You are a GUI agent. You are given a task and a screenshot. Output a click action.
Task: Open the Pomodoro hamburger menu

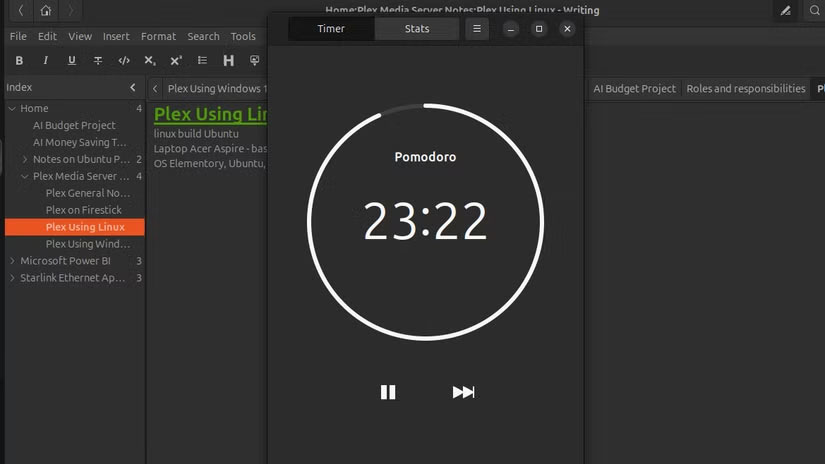[x=477, y=29]
